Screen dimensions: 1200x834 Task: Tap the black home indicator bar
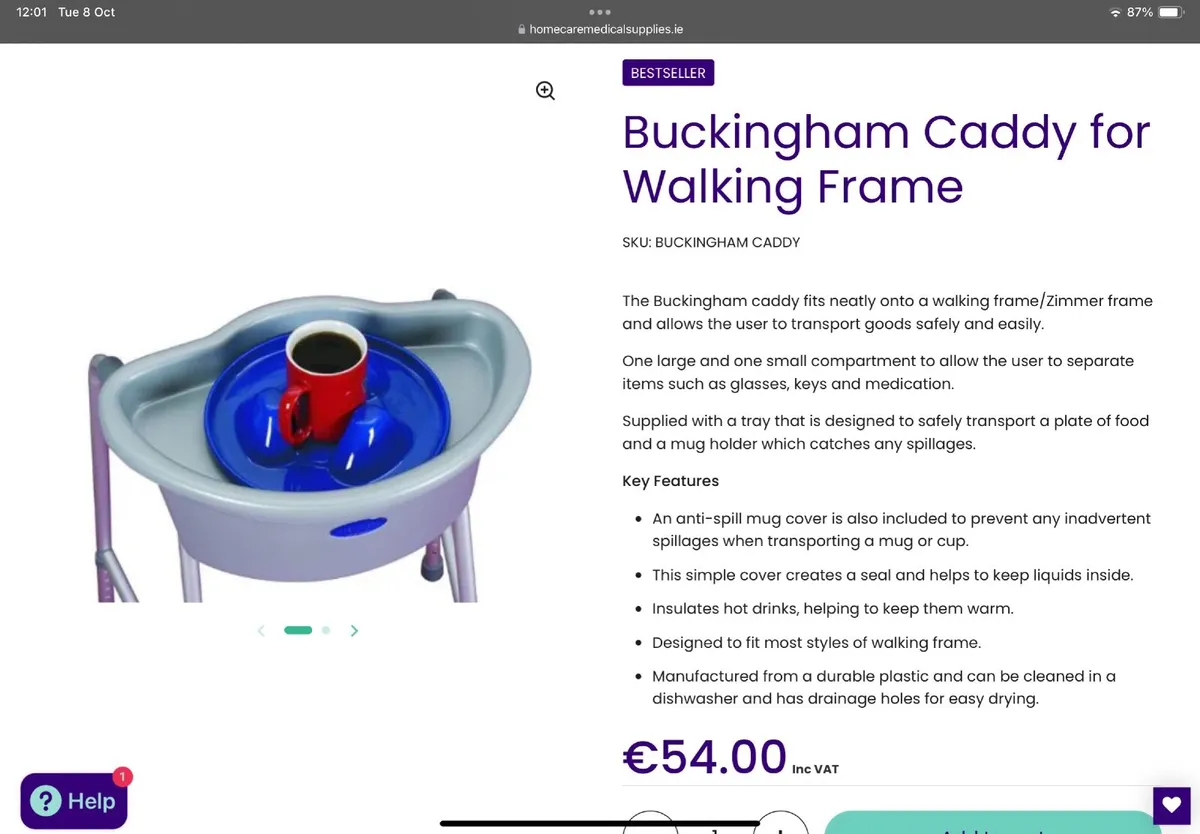click(600, 823)
